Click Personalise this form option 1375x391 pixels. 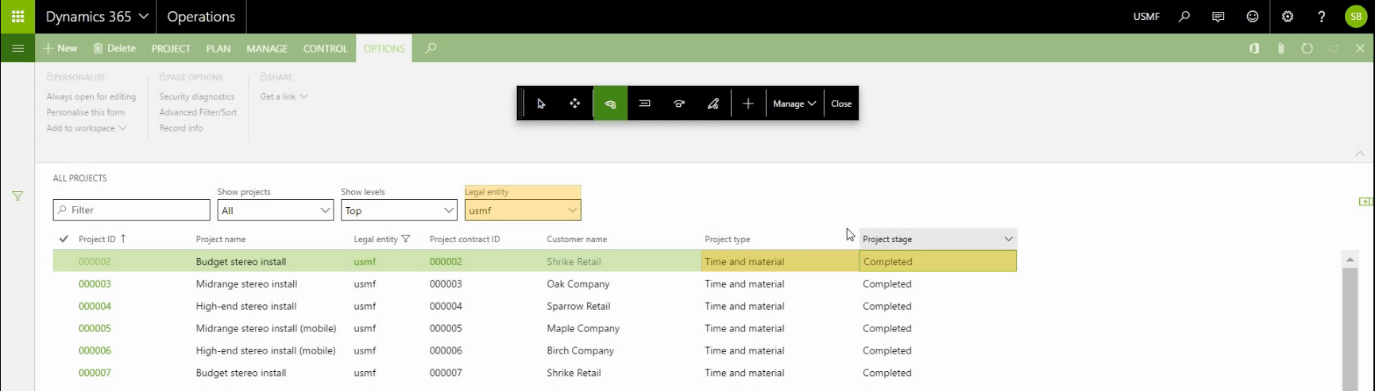[x=86, y=112]
